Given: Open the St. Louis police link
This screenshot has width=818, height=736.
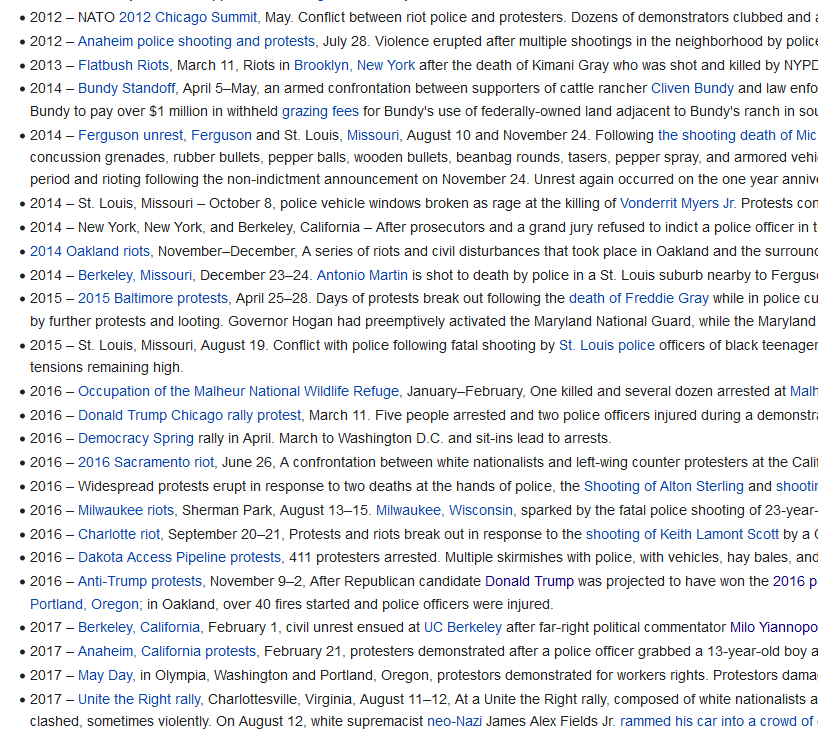Looking at the screenshot, I should [607, 345].
